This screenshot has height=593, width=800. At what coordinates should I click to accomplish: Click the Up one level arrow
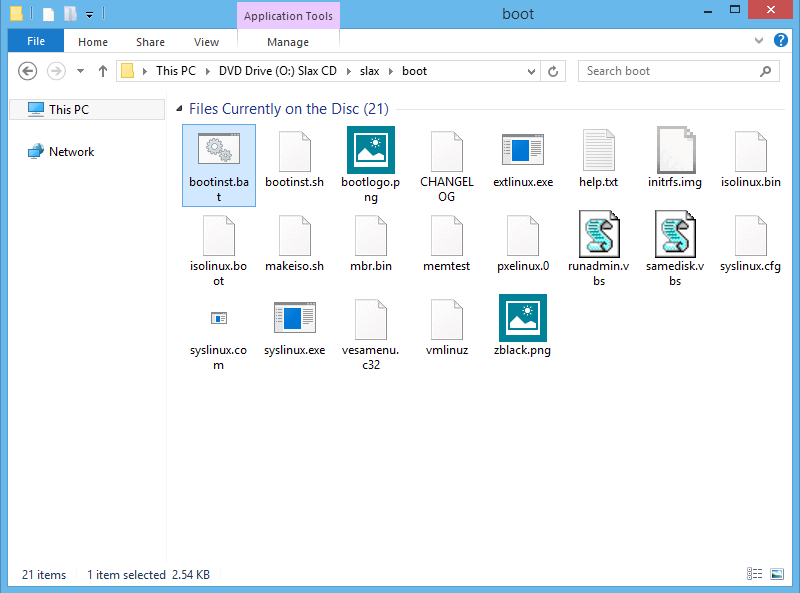point(103,71)
